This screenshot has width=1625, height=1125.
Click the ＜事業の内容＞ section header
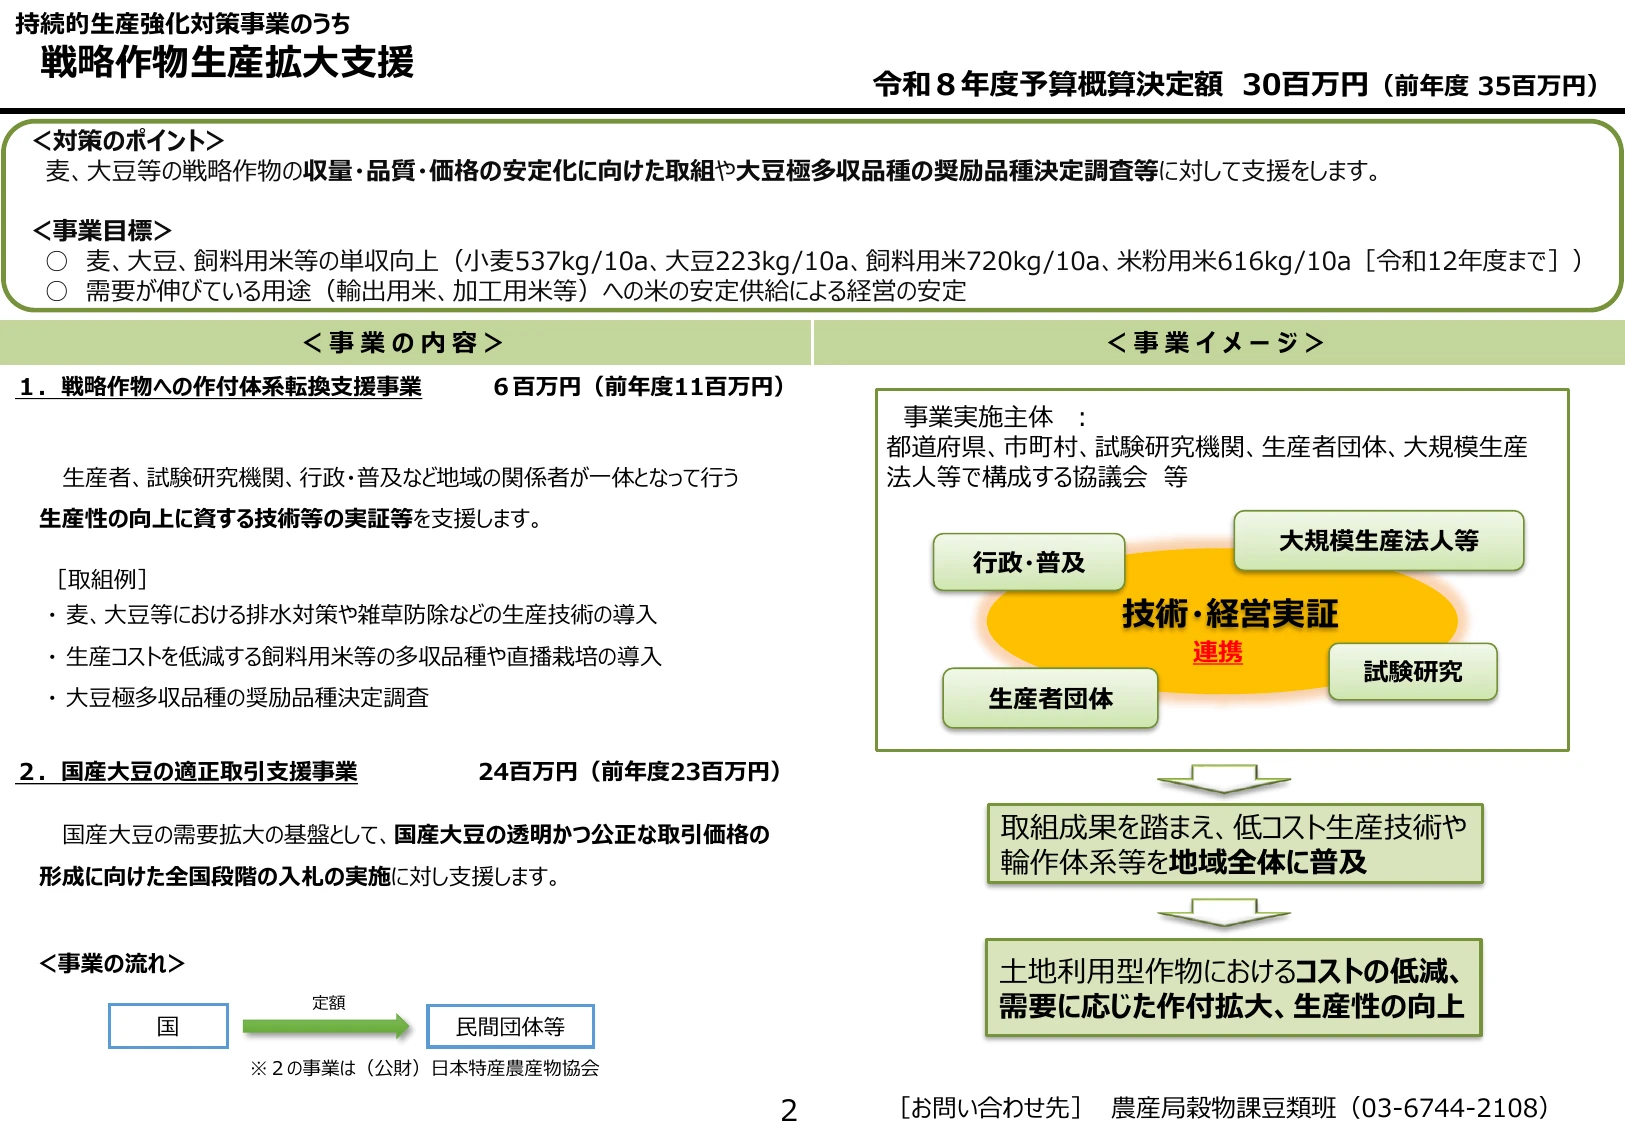pyautogui.click(x=403, y=343)
